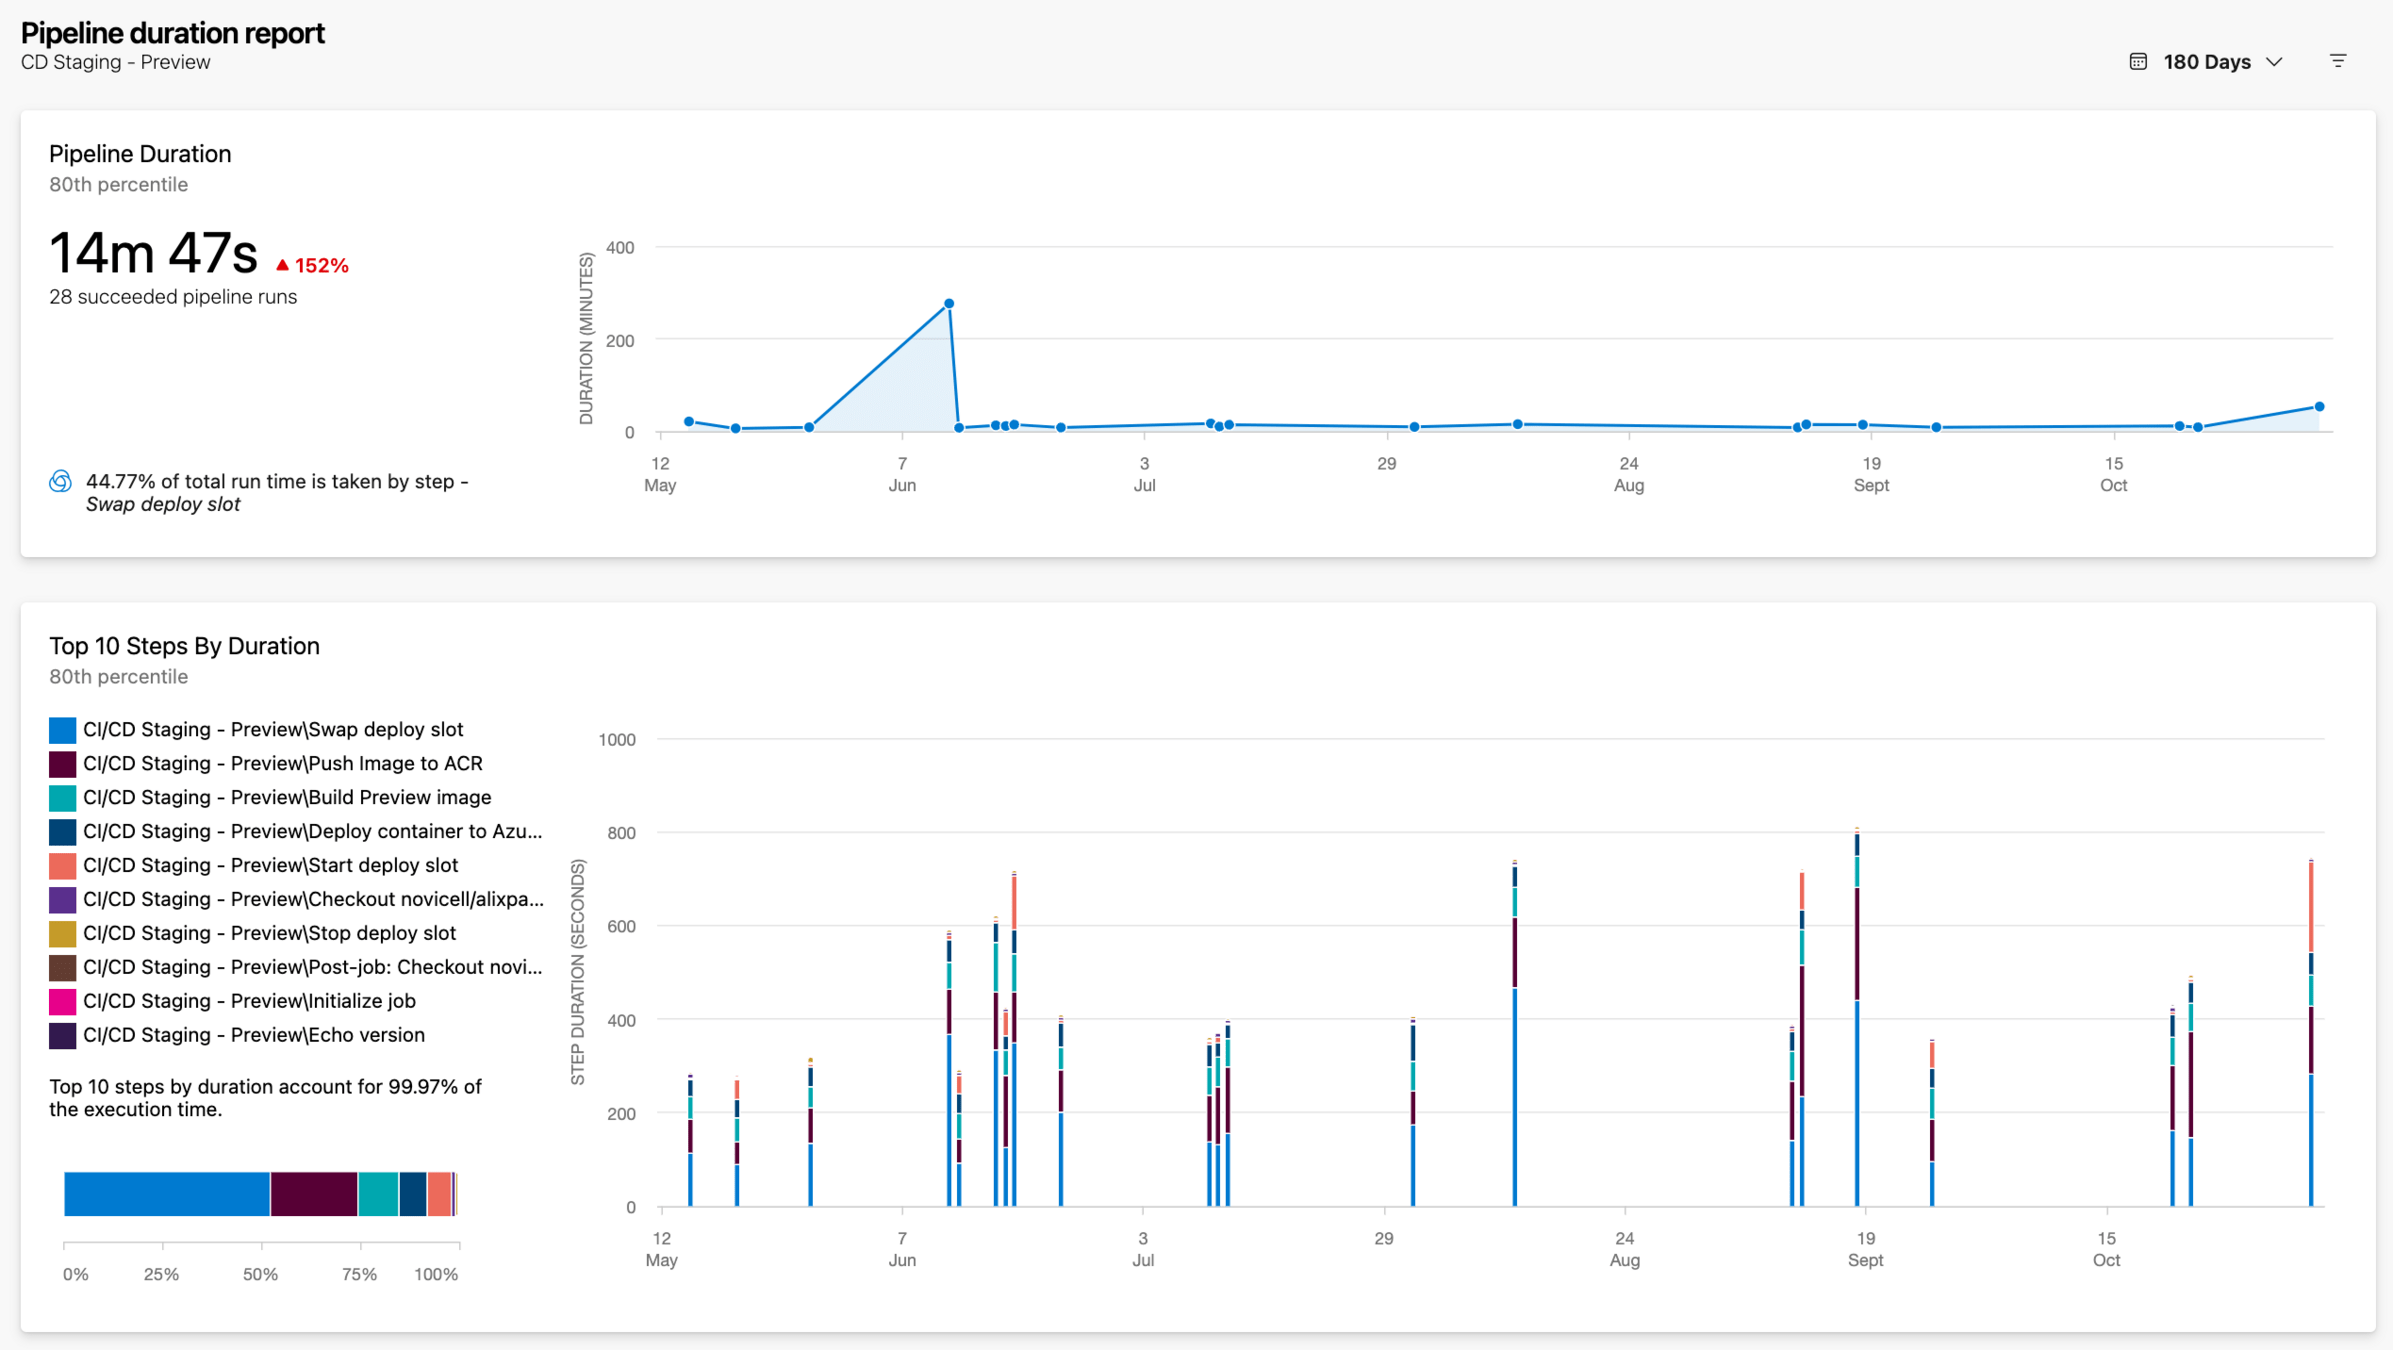The height and width of the screenshot is (1350, 2393).
Task: Click the red 152% increase arrow
Action: click(282, 265)
